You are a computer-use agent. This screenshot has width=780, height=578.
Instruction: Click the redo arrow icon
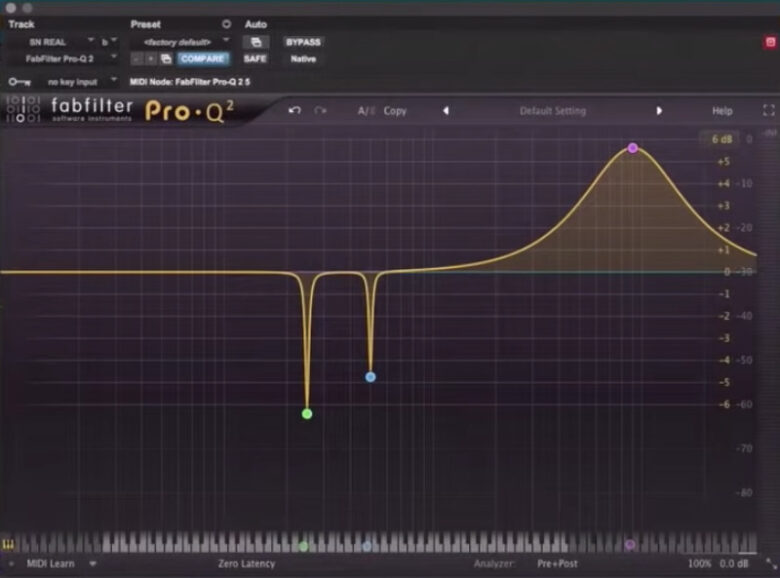point(320,110)
